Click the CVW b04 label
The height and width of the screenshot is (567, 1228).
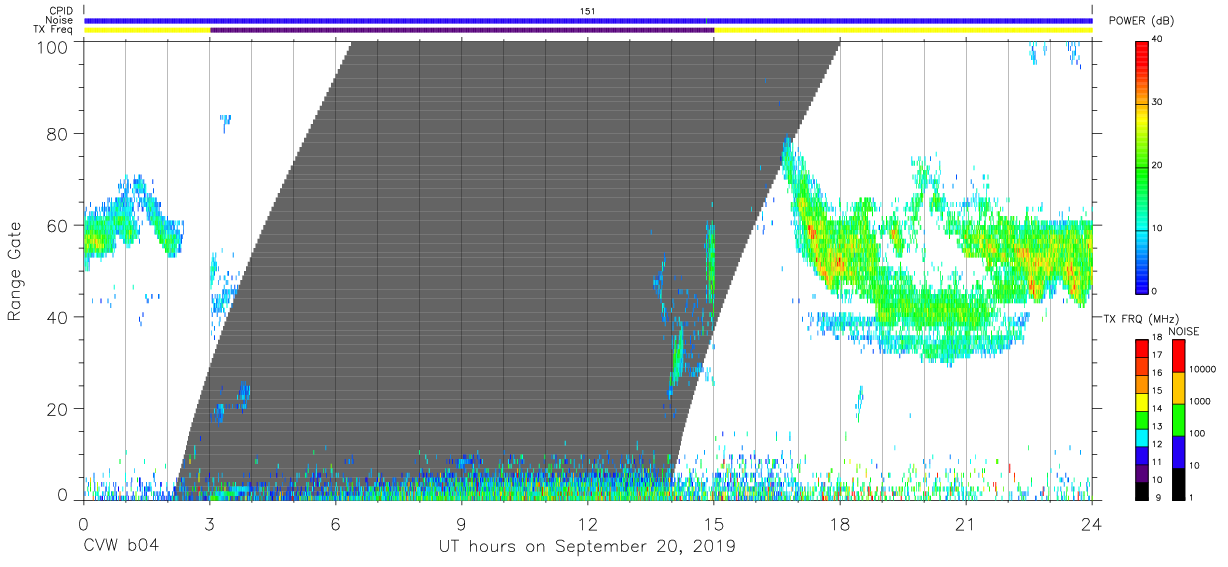(x=121, y=547)
